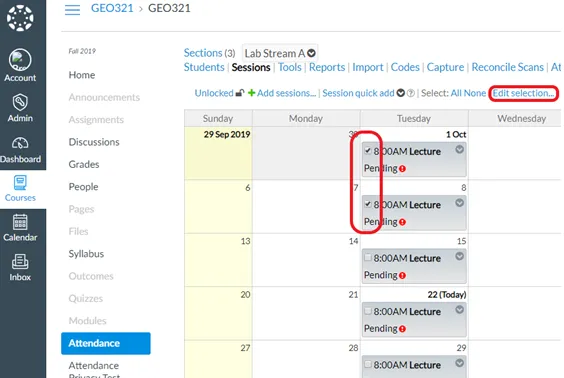Image resolution: width=564 pixels, height=378 pixels.
Task: Open Announcements in course navigation
Action: [104, 97]
